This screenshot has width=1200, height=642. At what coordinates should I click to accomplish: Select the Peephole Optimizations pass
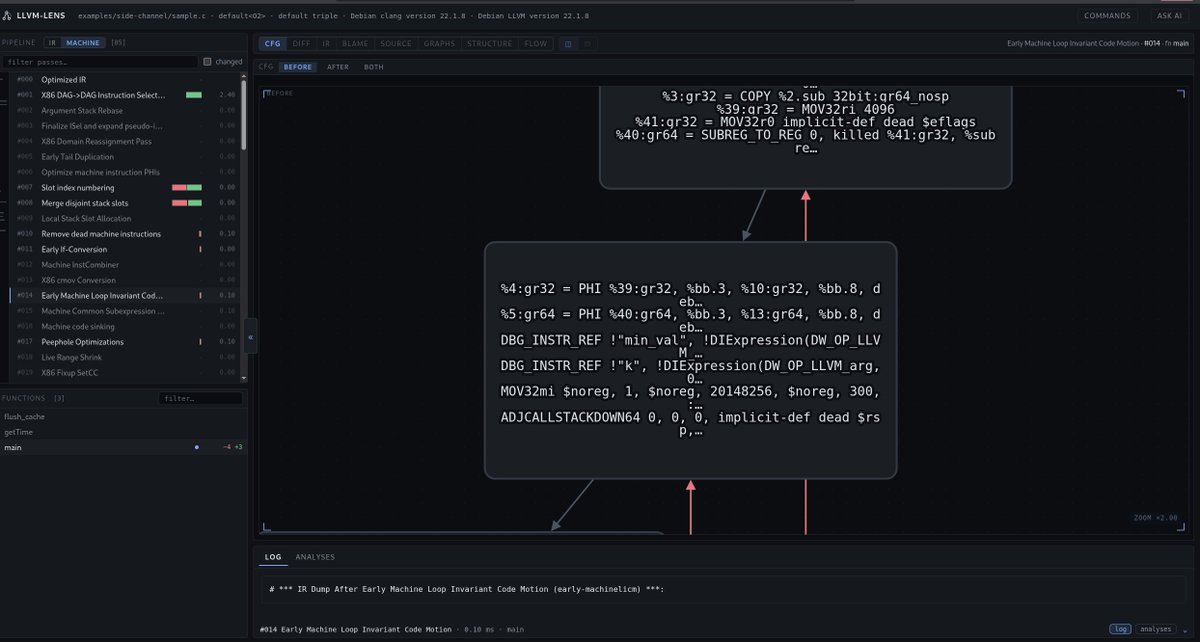click(123, 342)
